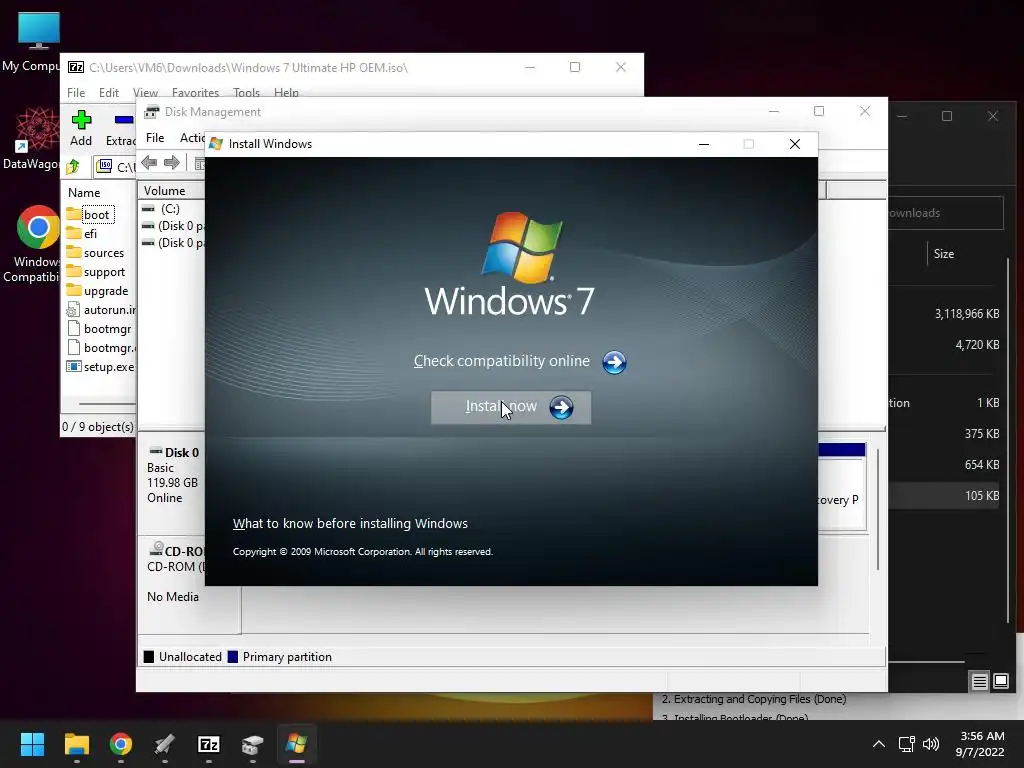Click the Install now button
This screenshot has height=768, width=1024.
tap(511, 408)
